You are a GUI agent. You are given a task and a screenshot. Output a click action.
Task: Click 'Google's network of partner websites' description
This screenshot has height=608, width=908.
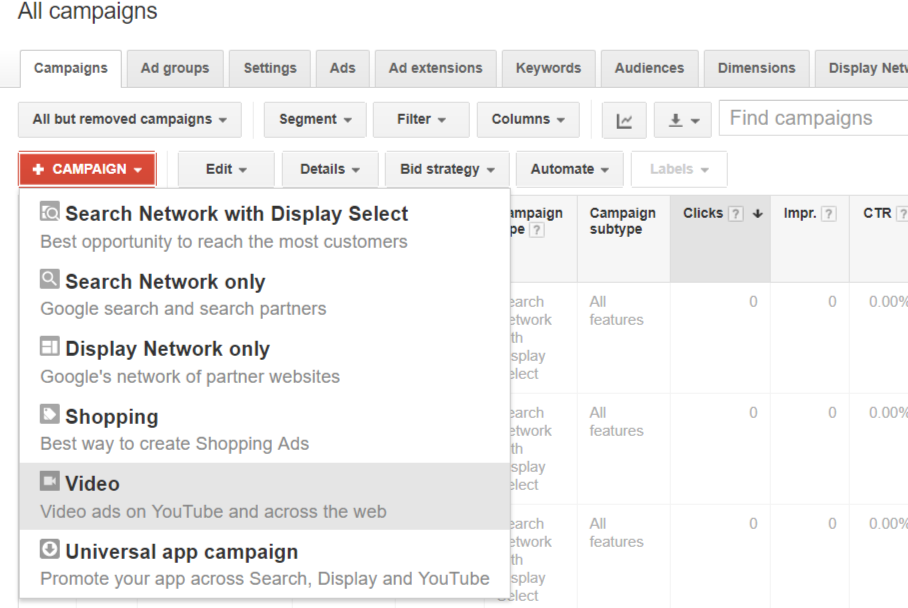pos(190,377)
